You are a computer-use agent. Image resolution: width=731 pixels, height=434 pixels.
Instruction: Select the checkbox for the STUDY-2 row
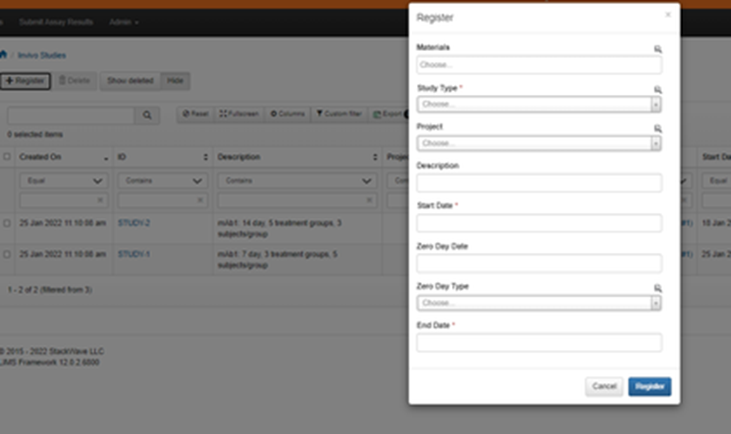7,223
